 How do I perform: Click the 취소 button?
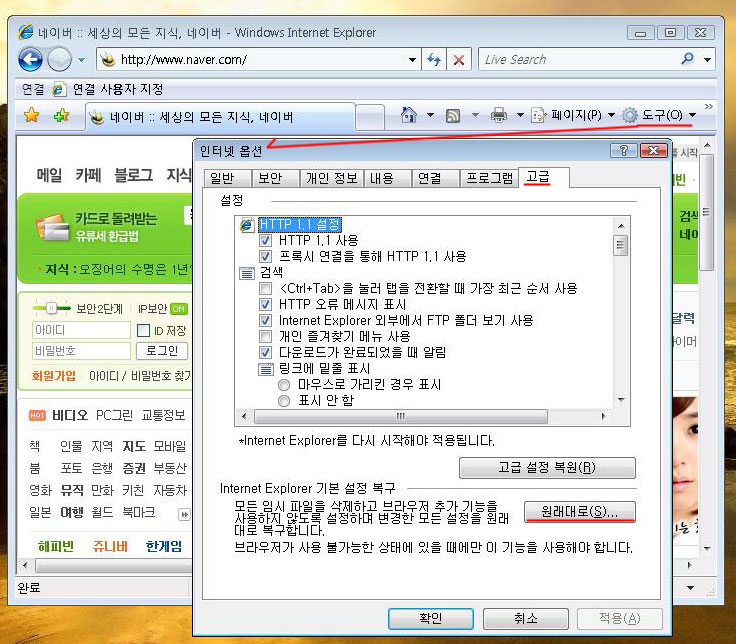(x=526, y=619)
